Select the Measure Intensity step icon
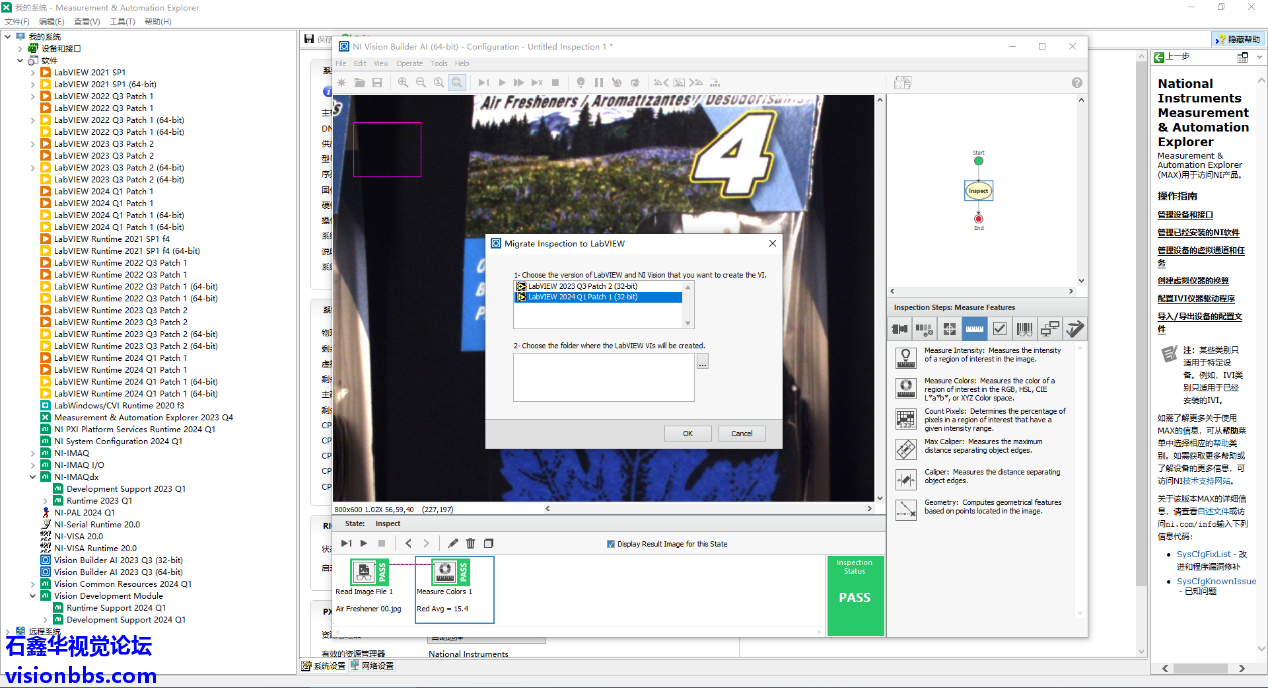The width and height of the screenshot is (1268, 688). pos(906,358)
